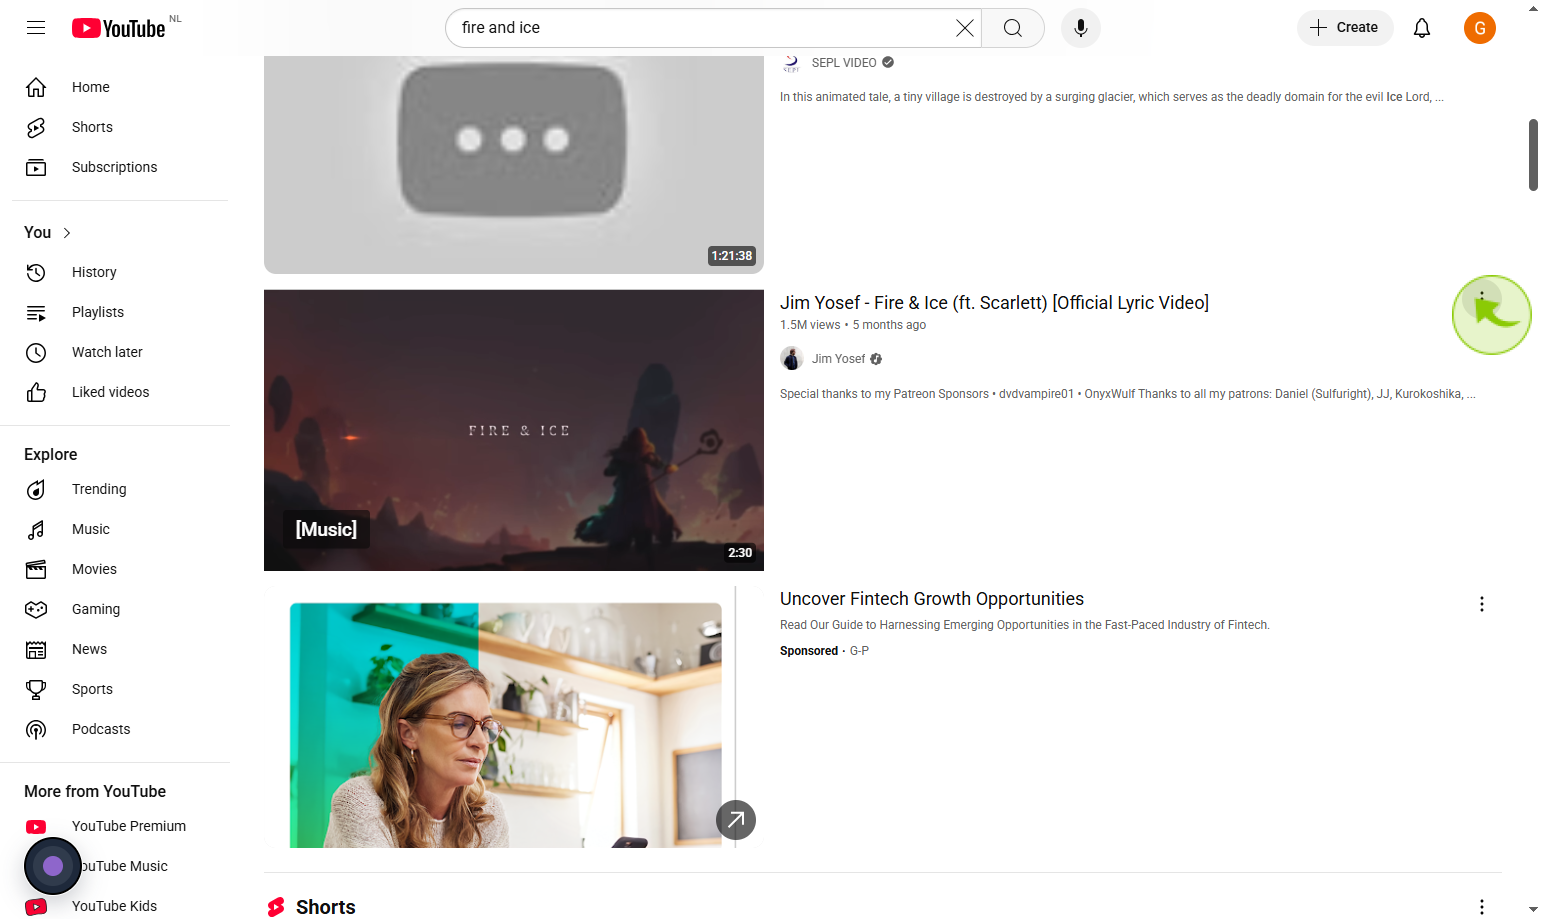Click the Sponsored G-P label
The width and height of the screenshot is (1541, 919).
pyautogui.click(x=824, y=651)
